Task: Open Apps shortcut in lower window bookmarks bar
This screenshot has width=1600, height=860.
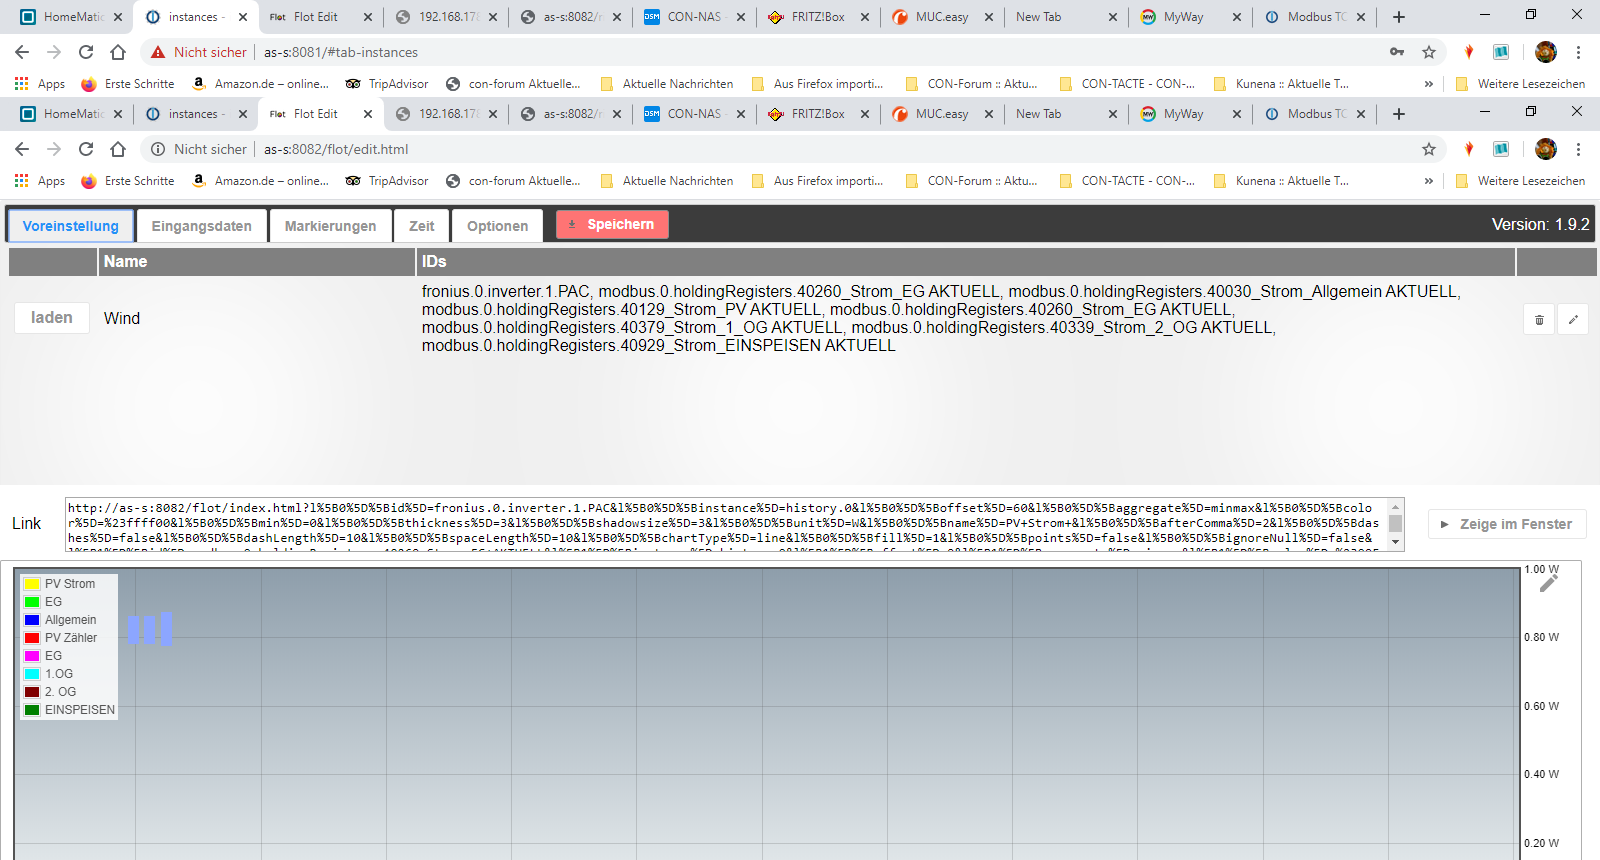Action: (40, 181)
